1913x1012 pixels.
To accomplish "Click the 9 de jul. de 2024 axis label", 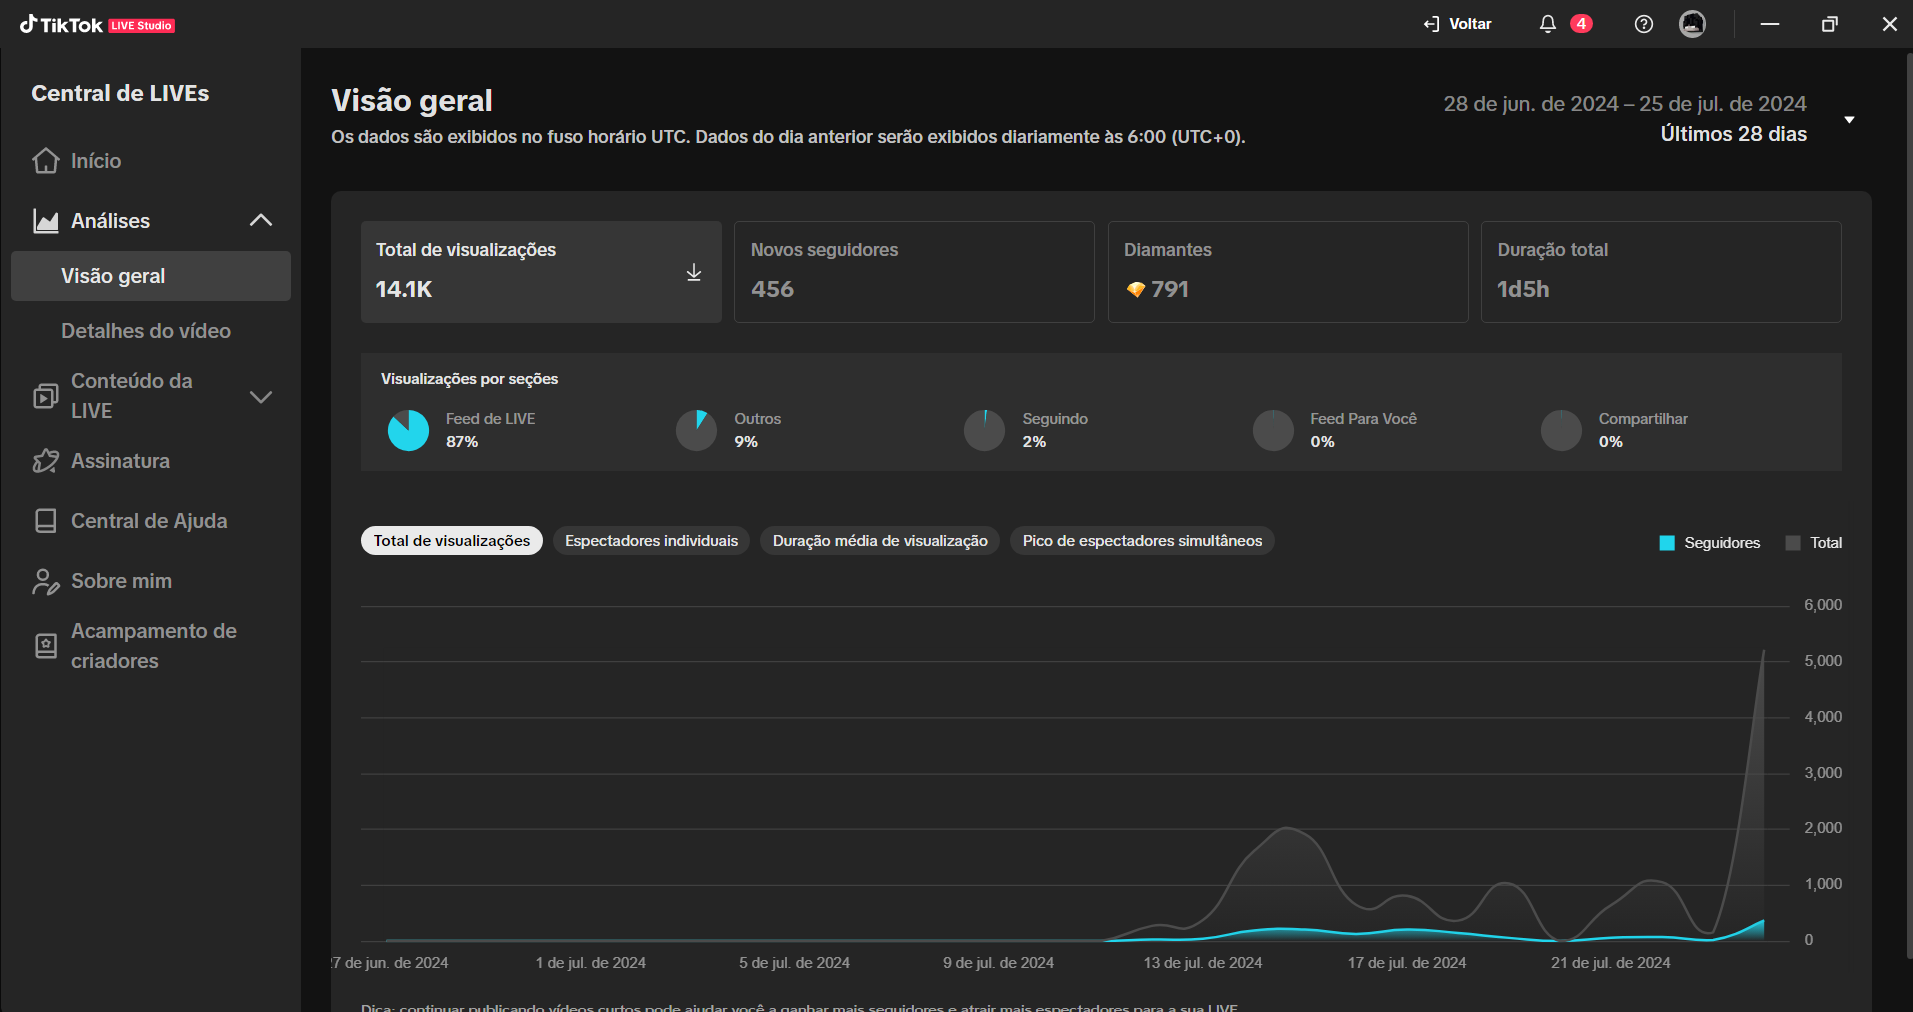I will (998, 963).
